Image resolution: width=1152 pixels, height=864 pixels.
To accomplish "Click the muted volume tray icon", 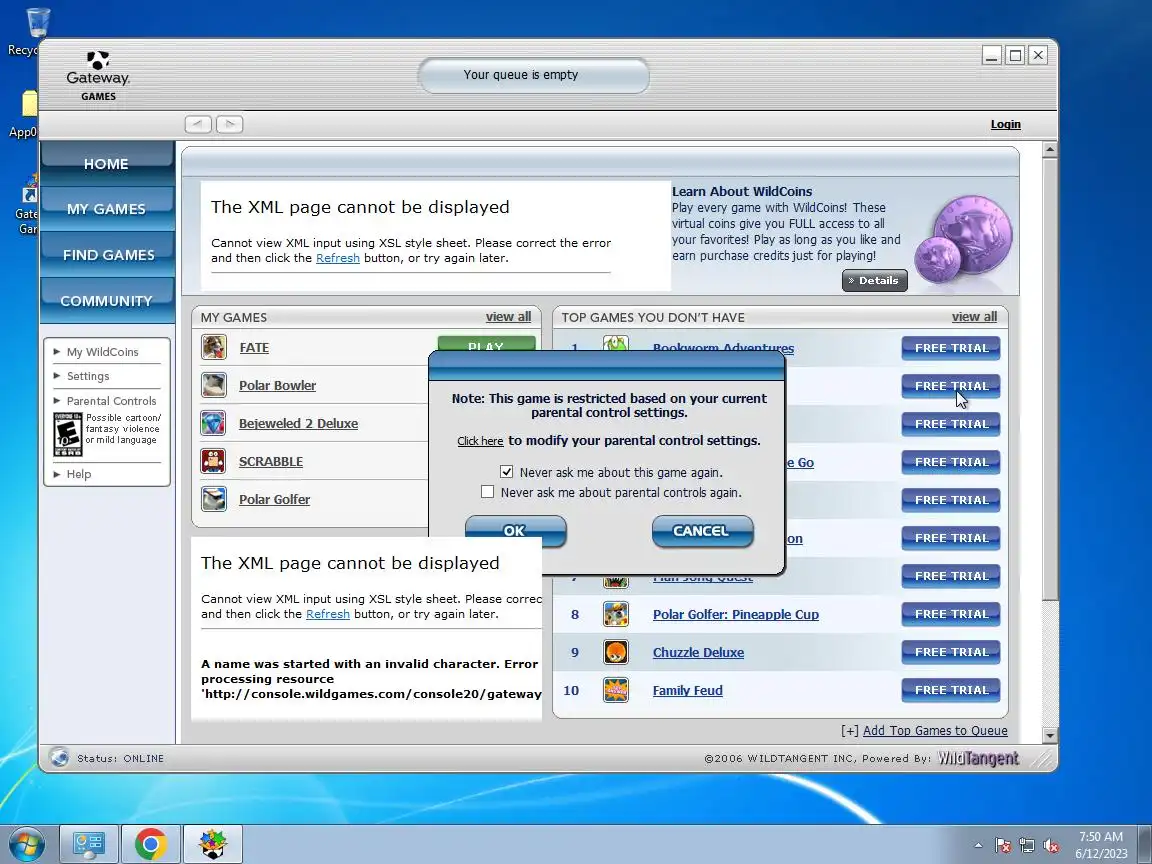I will tap(1051, 846).
